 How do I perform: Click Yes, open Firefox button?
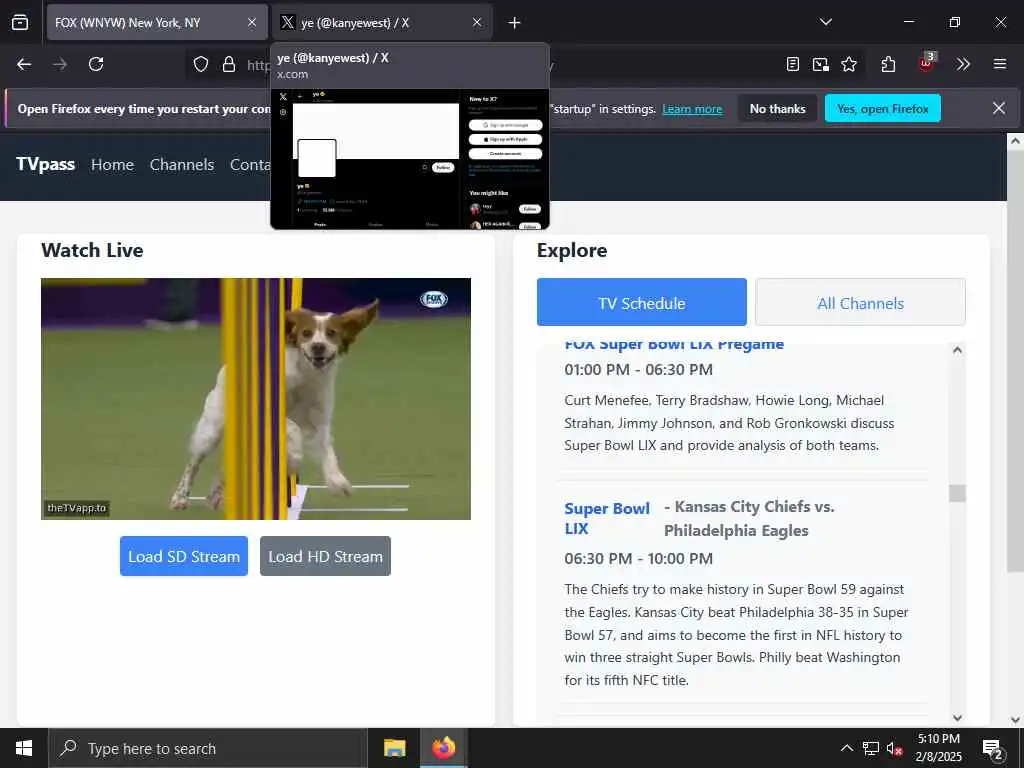point(883,108)
